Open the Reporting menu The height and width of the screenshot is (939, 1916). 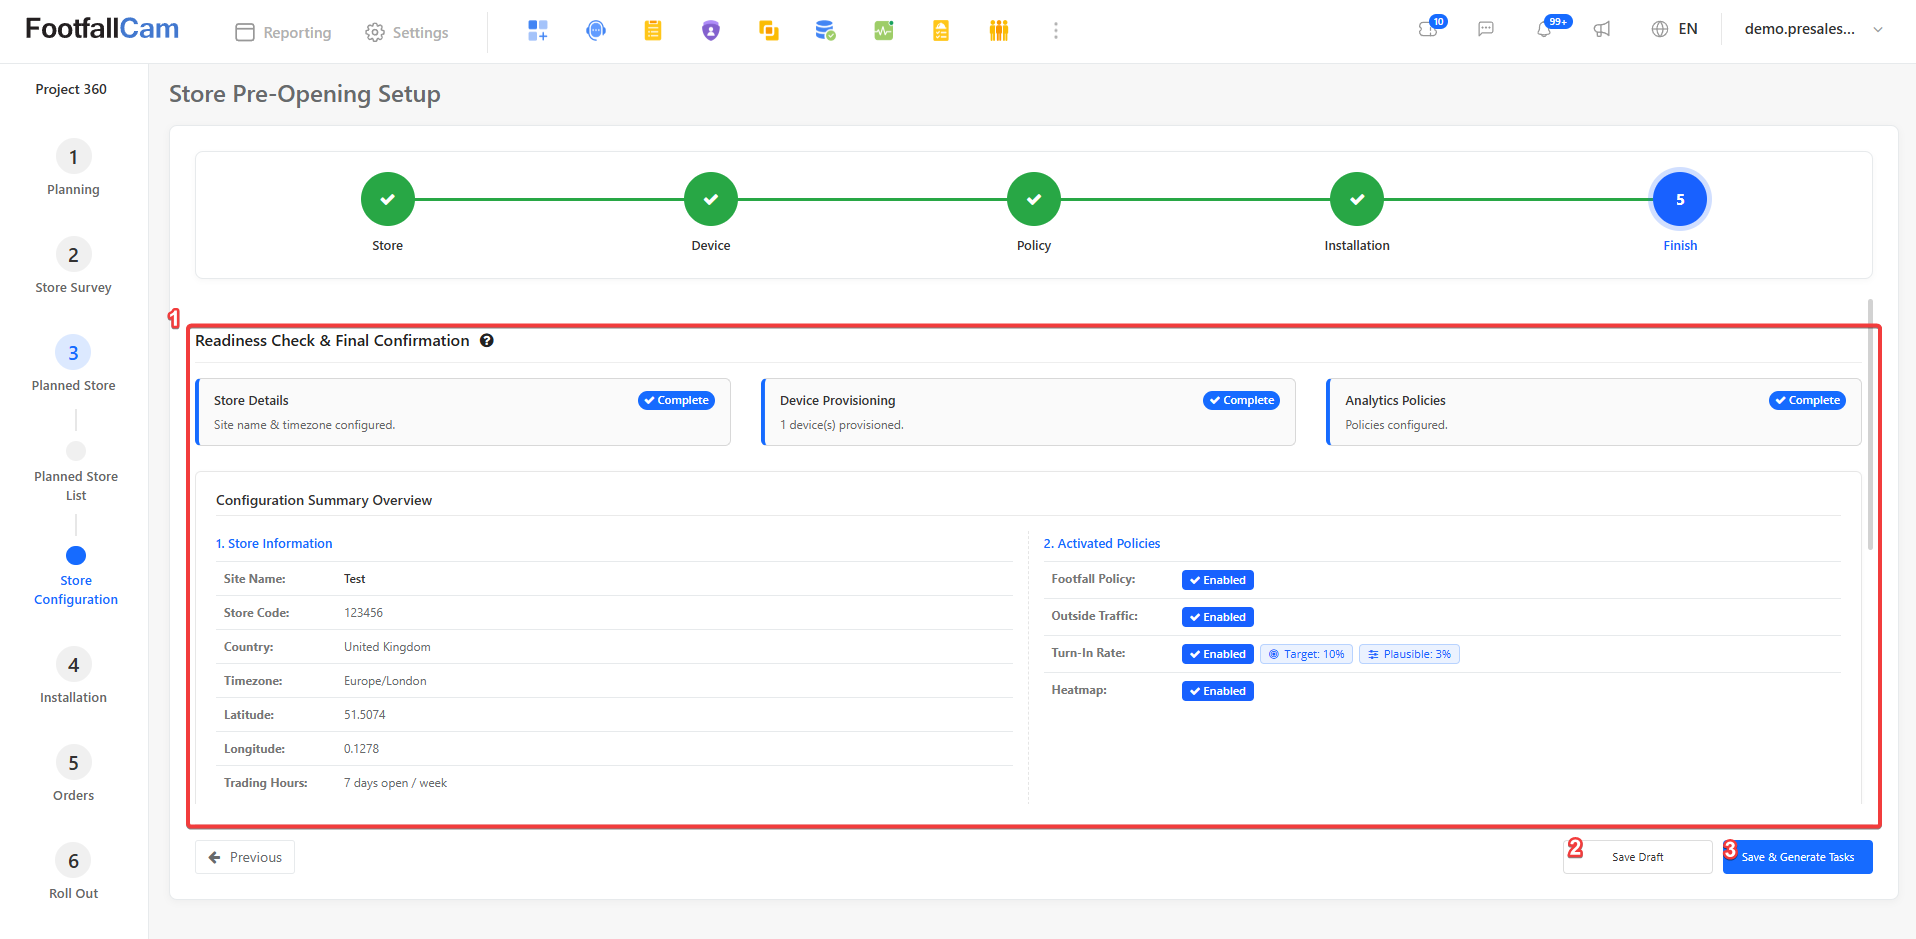pos(283,32)
